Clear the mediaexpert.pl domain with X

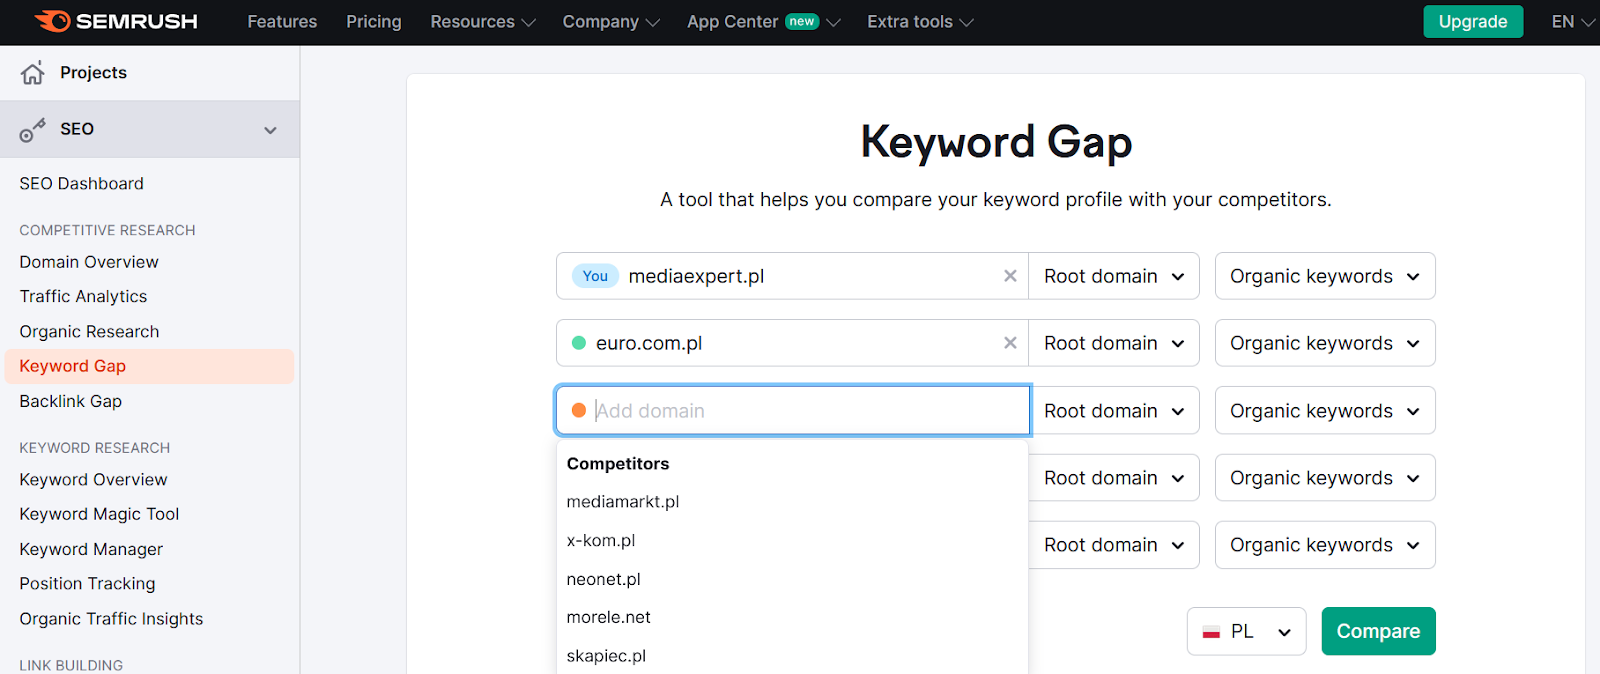click(1010, 276)
